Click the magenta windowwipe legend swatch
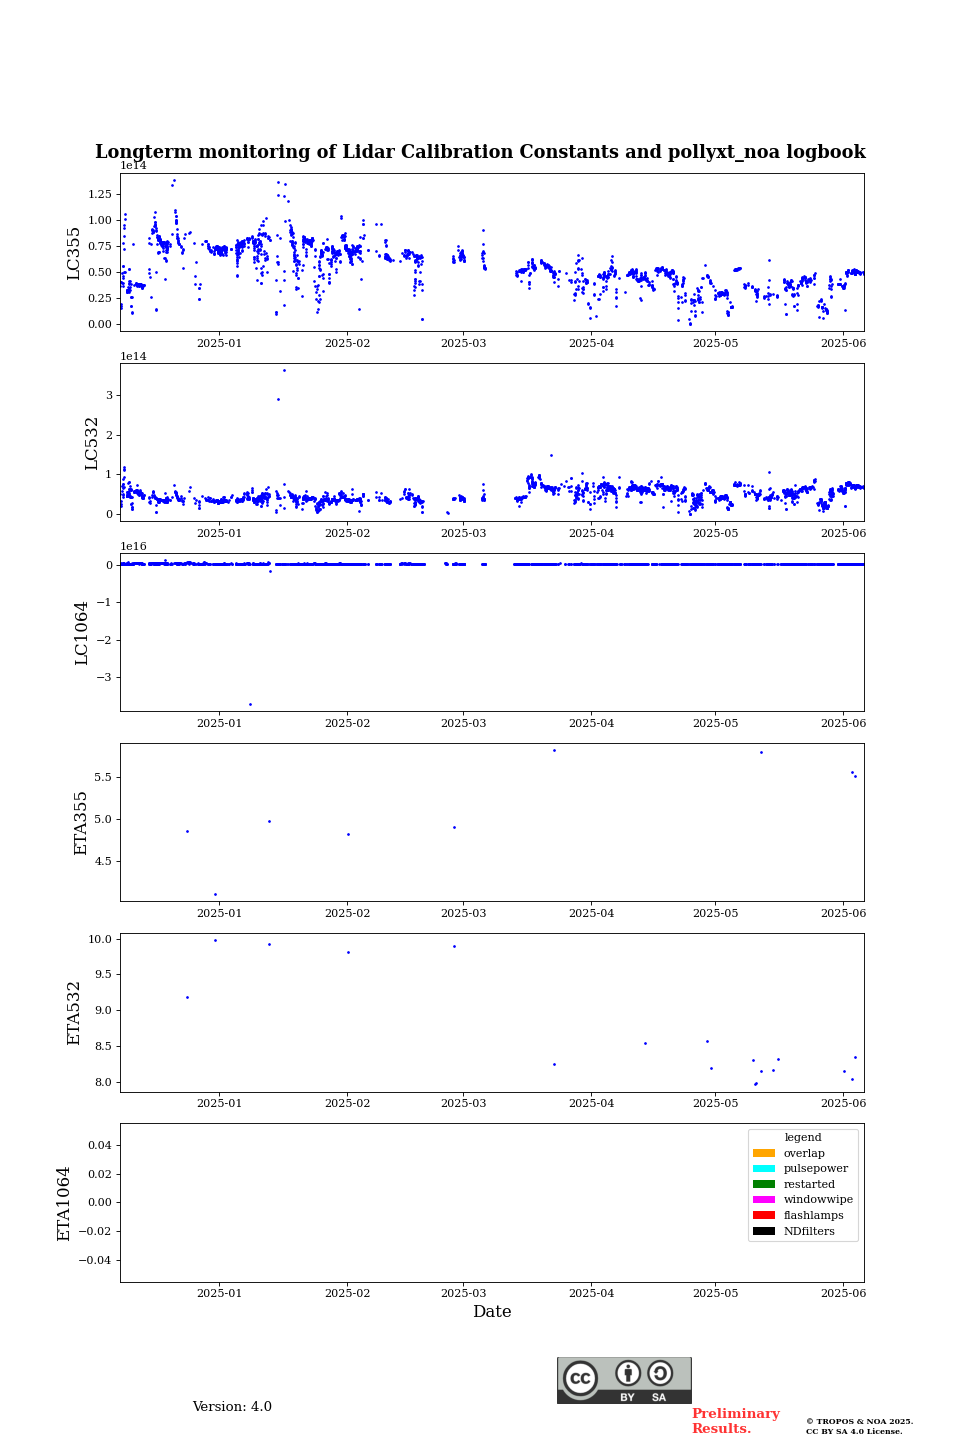This screenshot has width=960, height=1440. [764, 1199]
